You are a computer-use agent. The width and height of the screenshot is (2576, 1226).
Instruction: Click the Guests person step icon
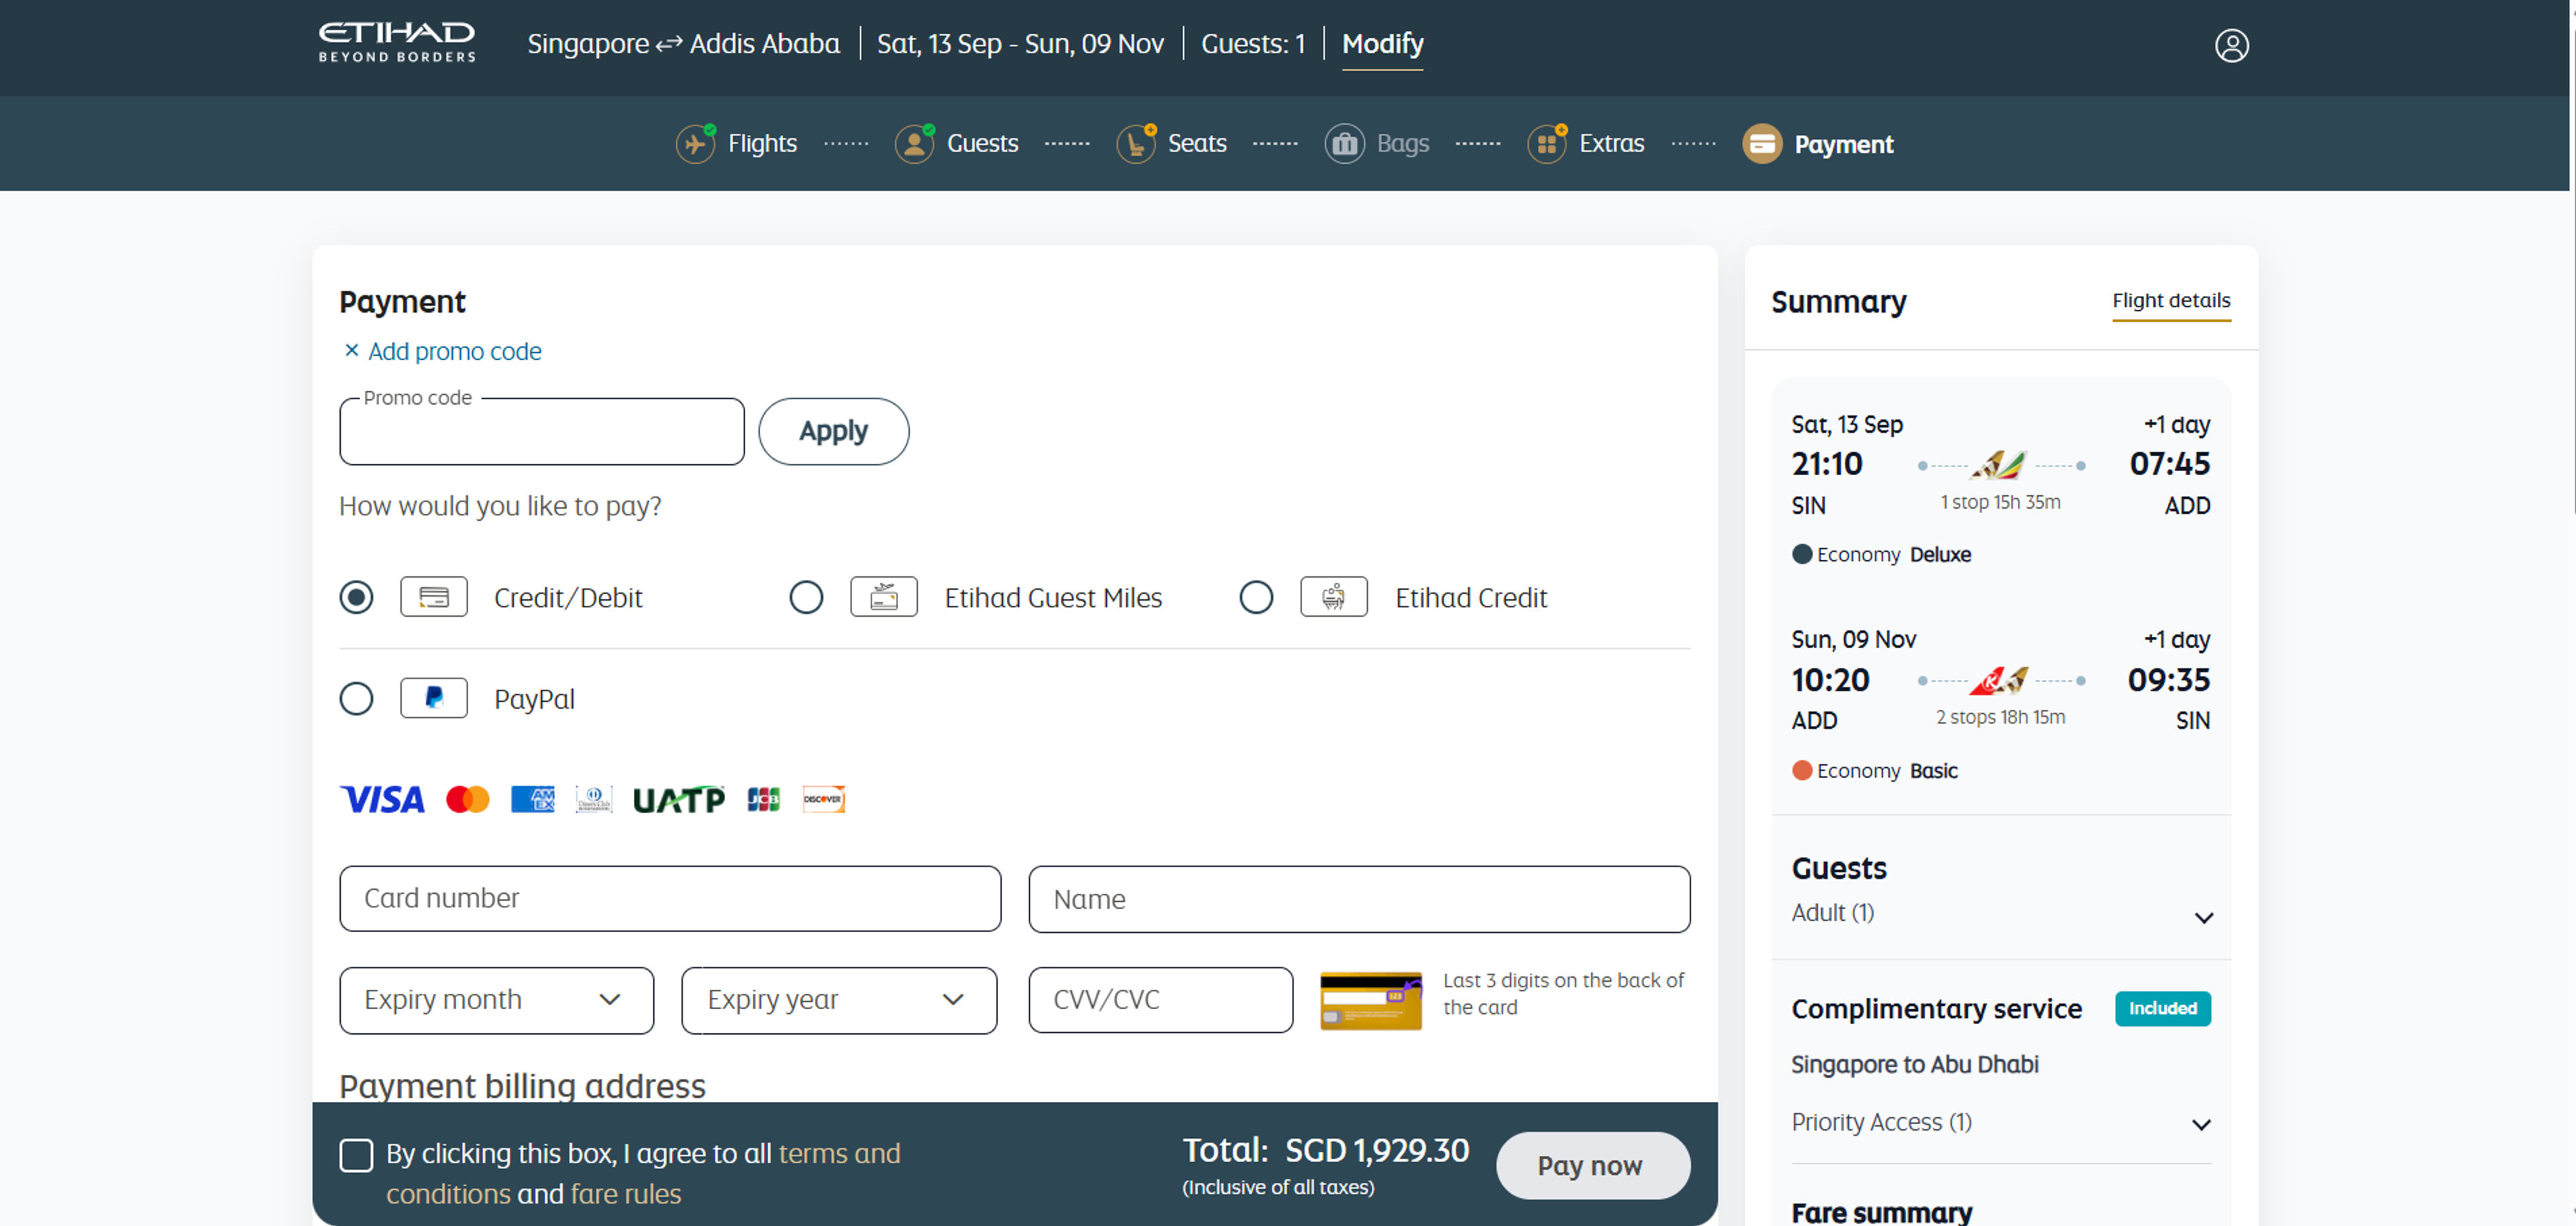point(914,144)
